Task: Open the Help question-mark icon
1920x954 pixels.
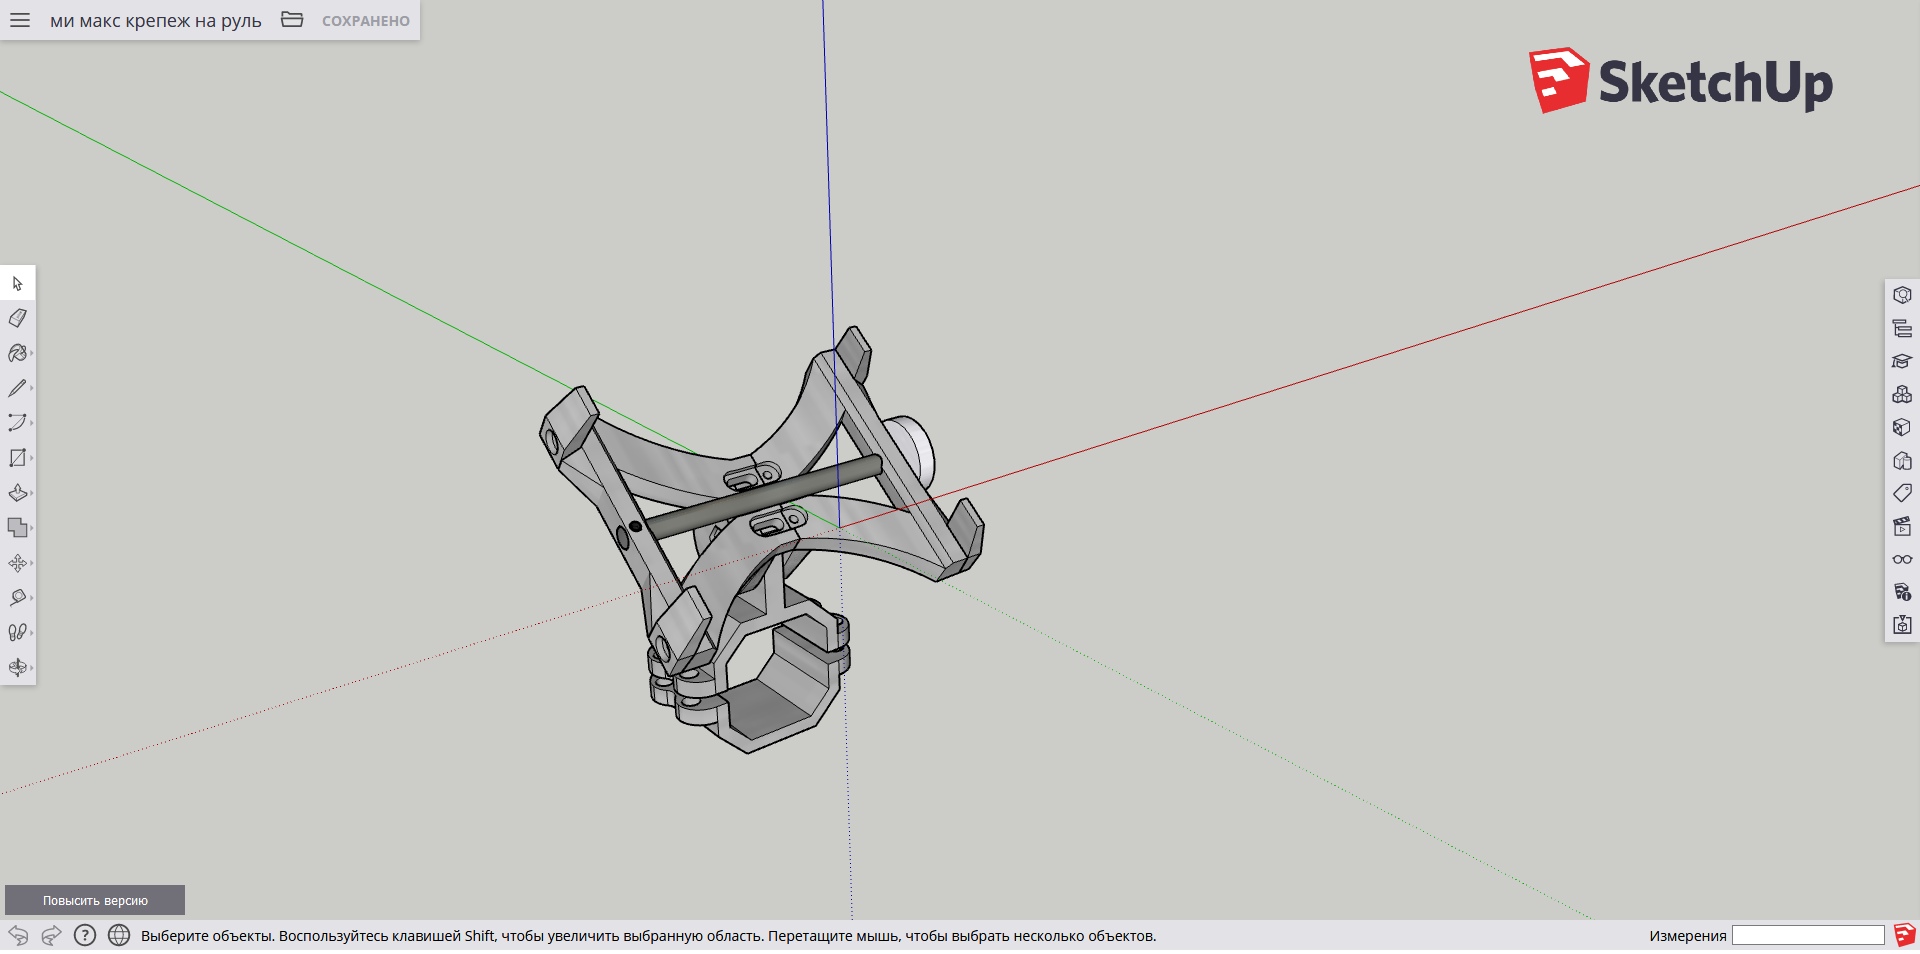Action: (x=85, y=936)
